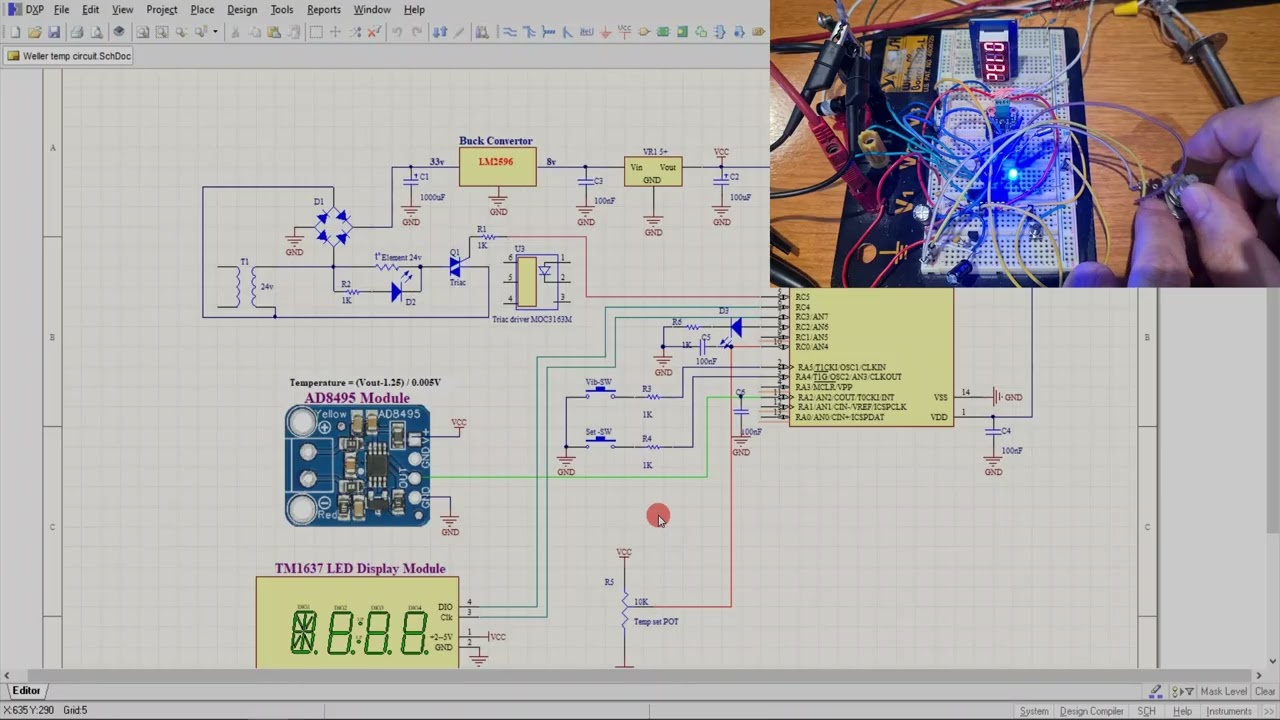The height and width of the screenshot is (720, 1280).
Task: Click the Fit Document zoom icon
Action: 143,32
